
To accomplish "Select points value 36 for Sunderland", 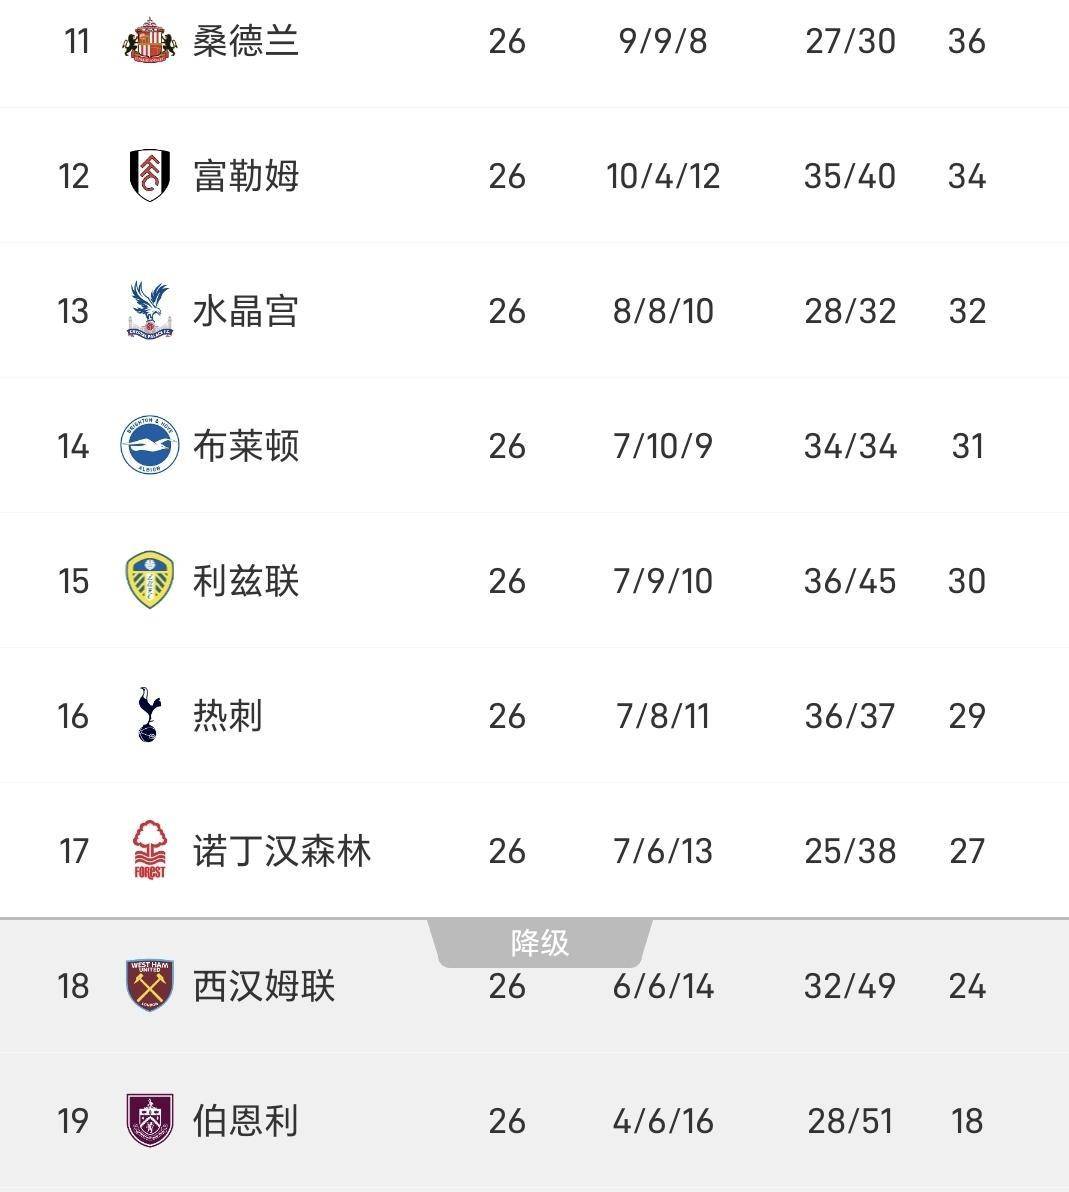I will coord(966,41).
